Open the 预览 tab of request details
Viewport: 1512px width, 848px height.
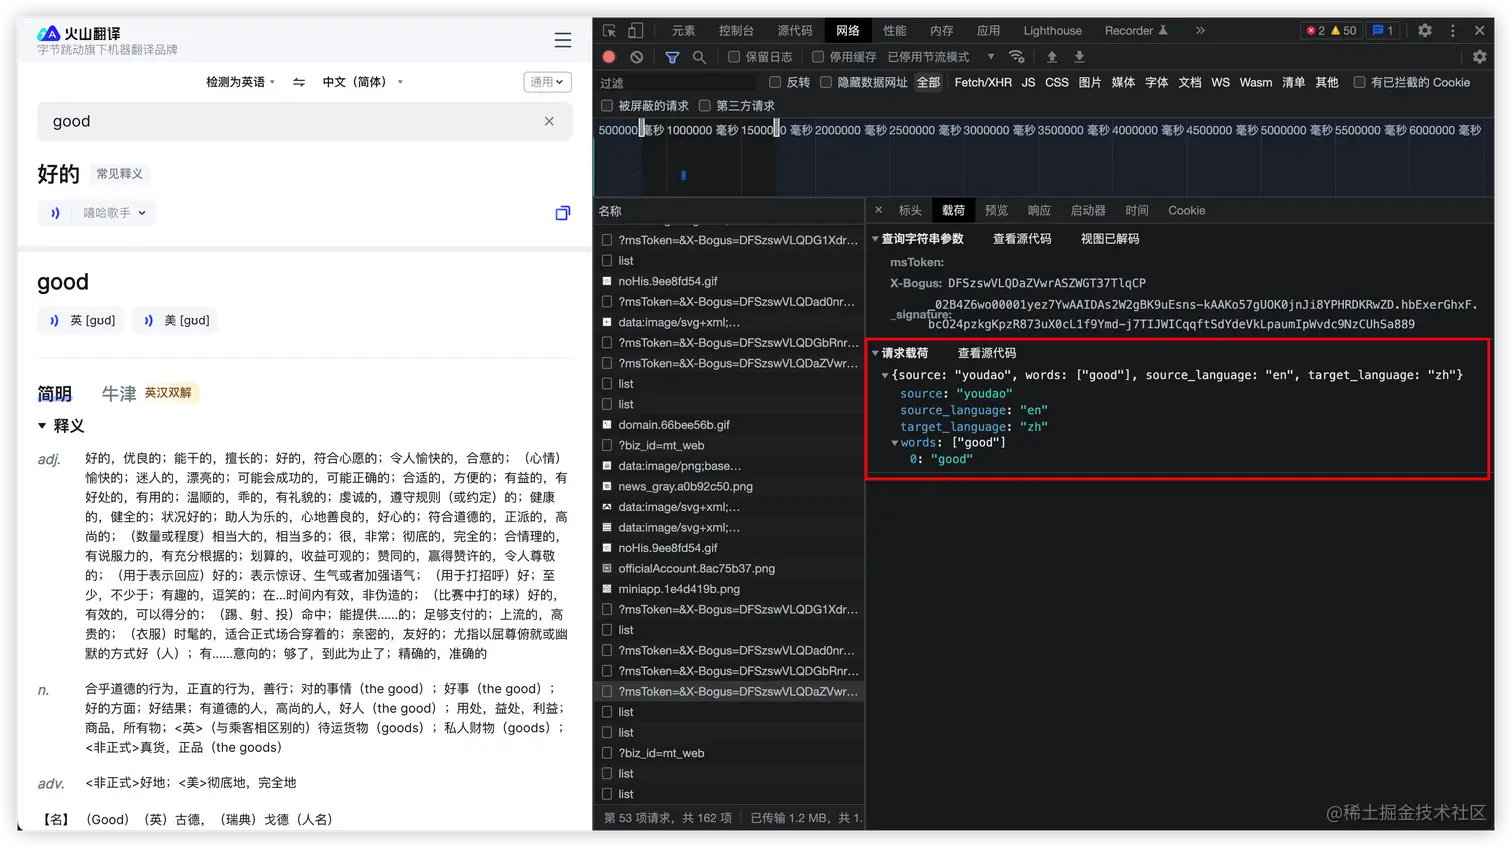pyautogui.click(x=996, y=210)
